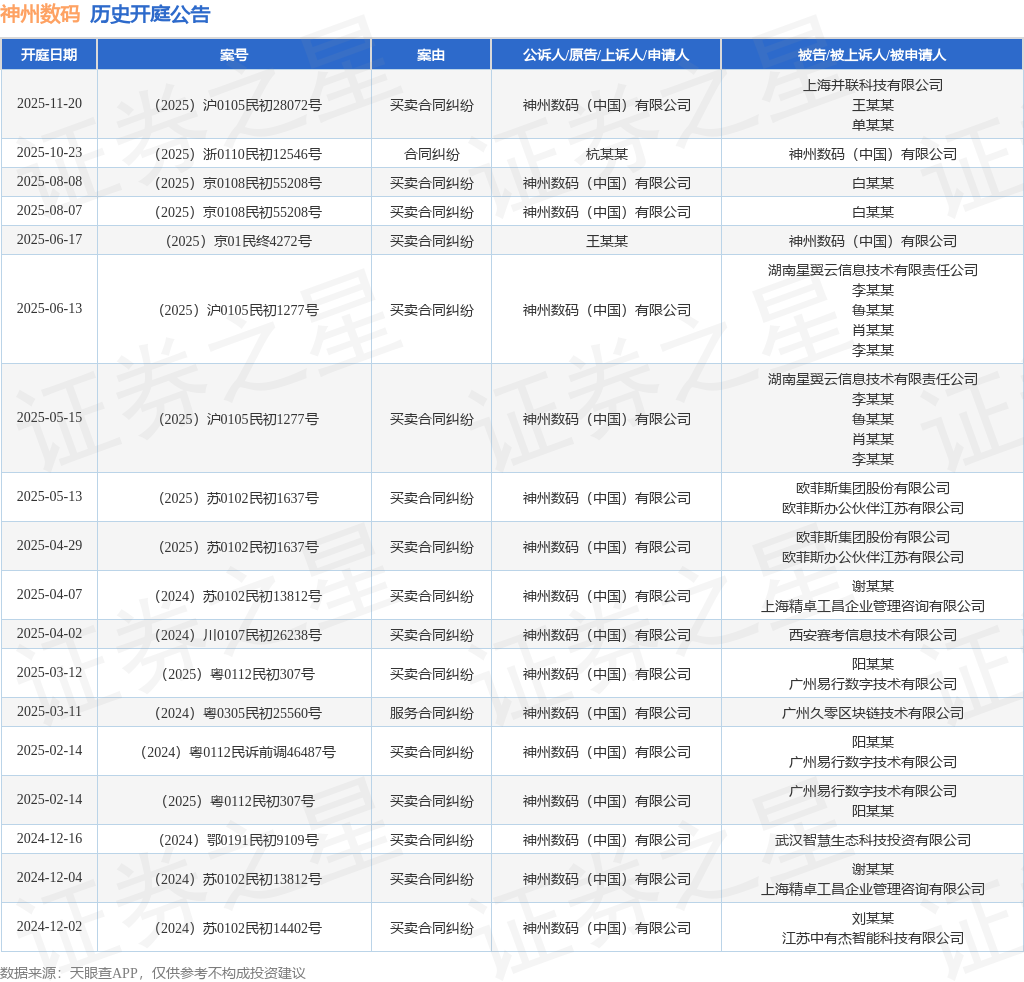The height and width of the screenshot is (982, 1024).
Task: Click the 被告/被上诉人/被申请人 column header
Action: [872, 55]
